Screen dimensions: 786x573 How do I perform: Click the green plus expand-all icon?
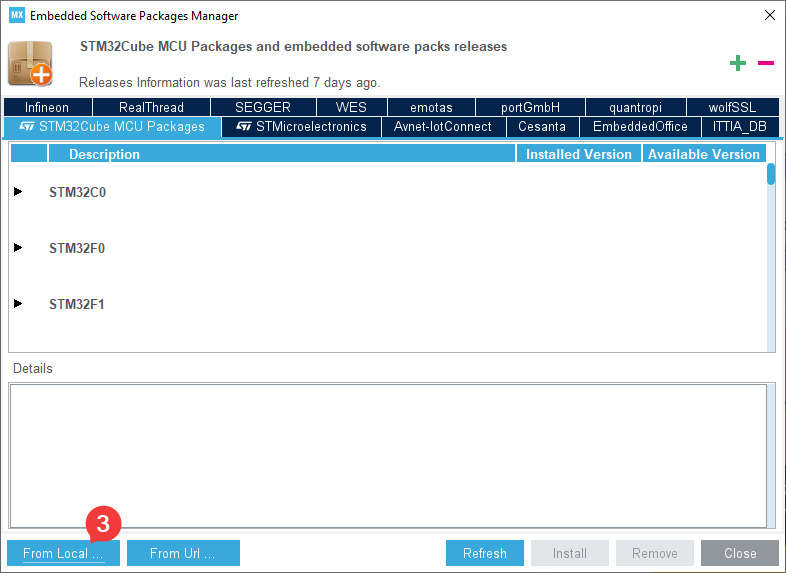[x=738, y=64]
